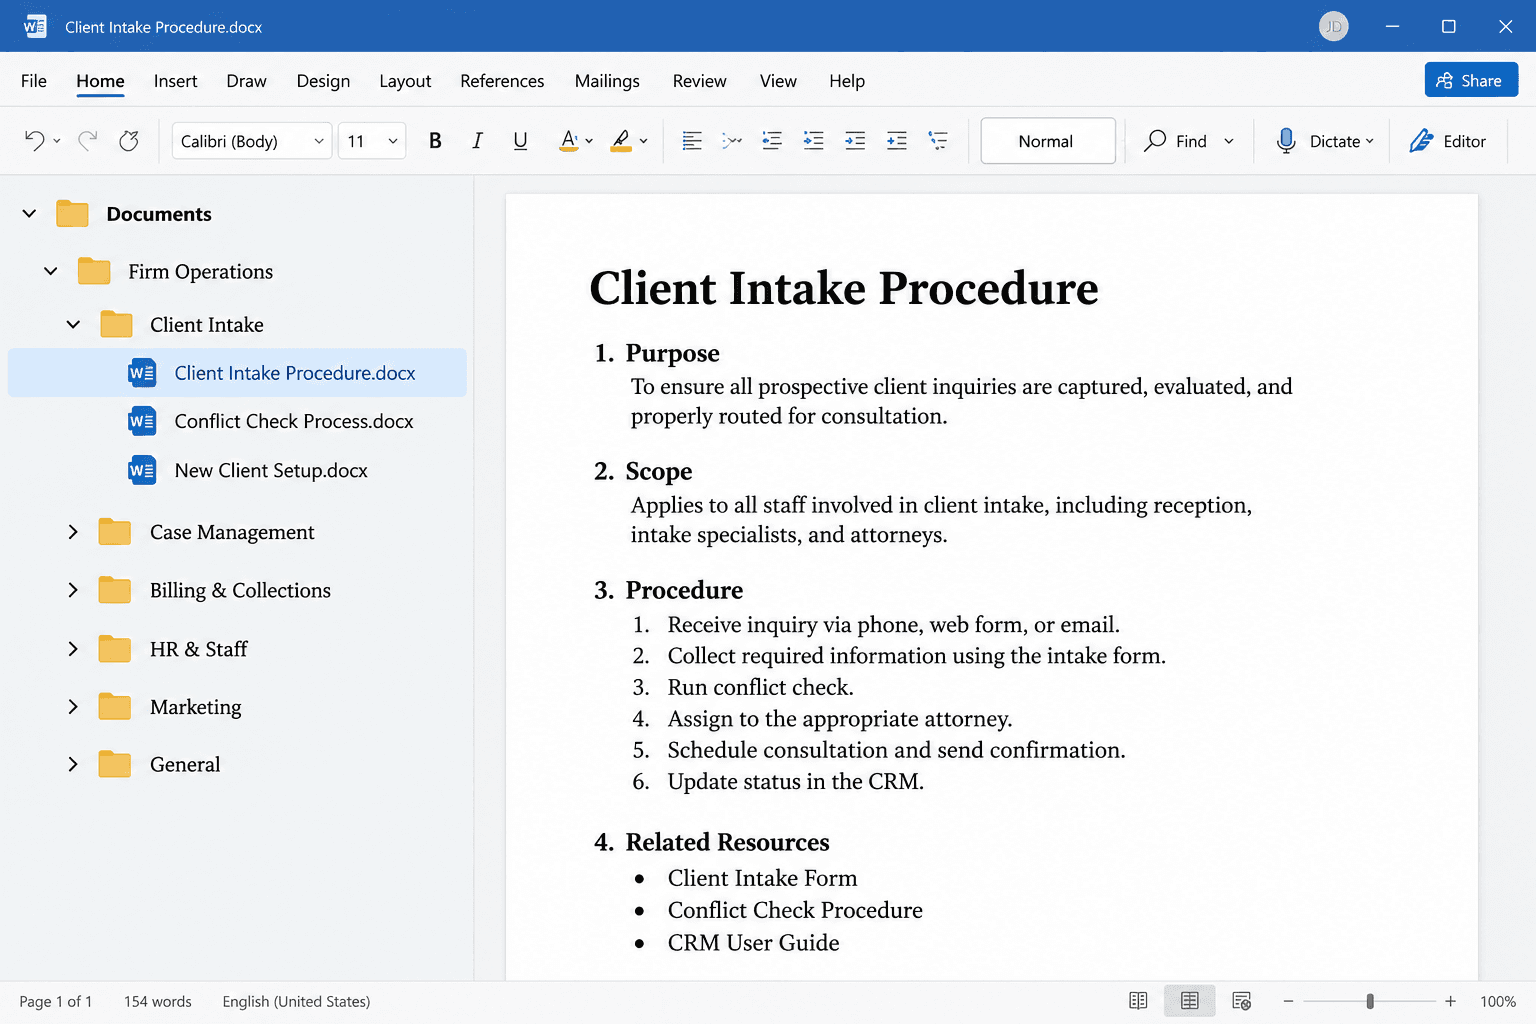Open Conflict Check Process.docx file
This screenshot has width=1536, height=1024.
(x=294, y=422)
